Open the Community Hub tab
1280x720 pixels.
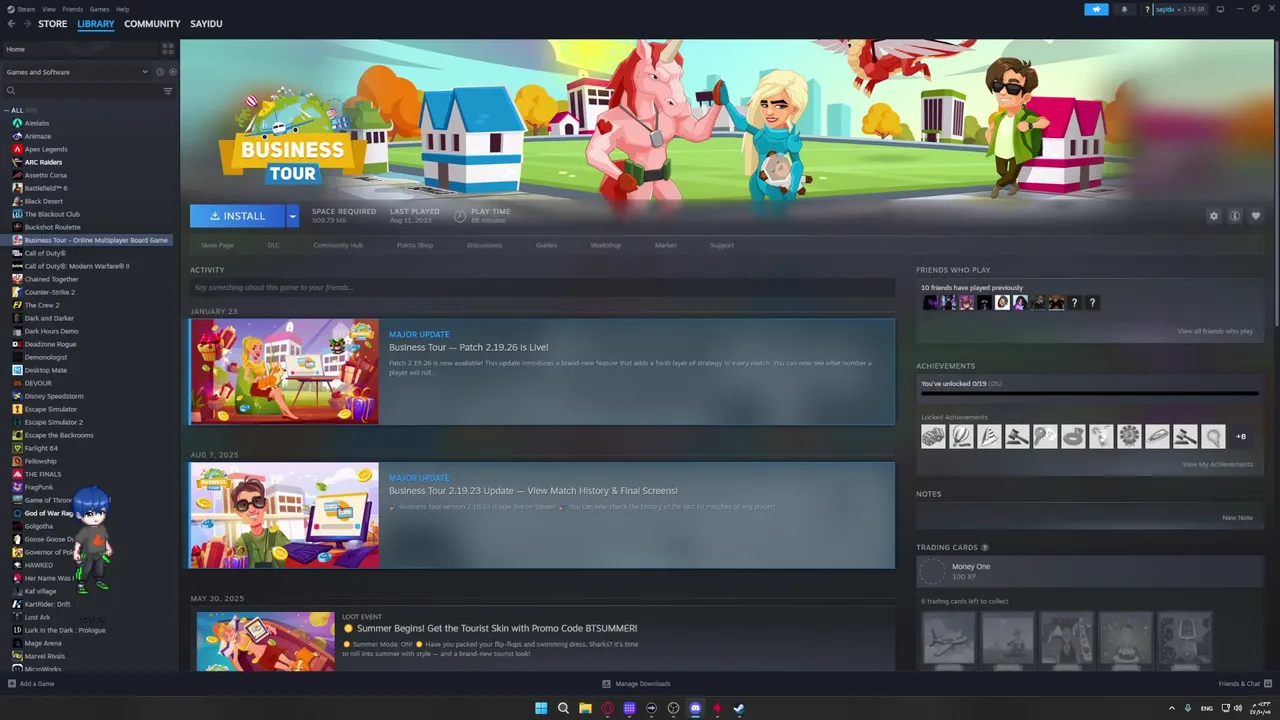pos(338,245)
